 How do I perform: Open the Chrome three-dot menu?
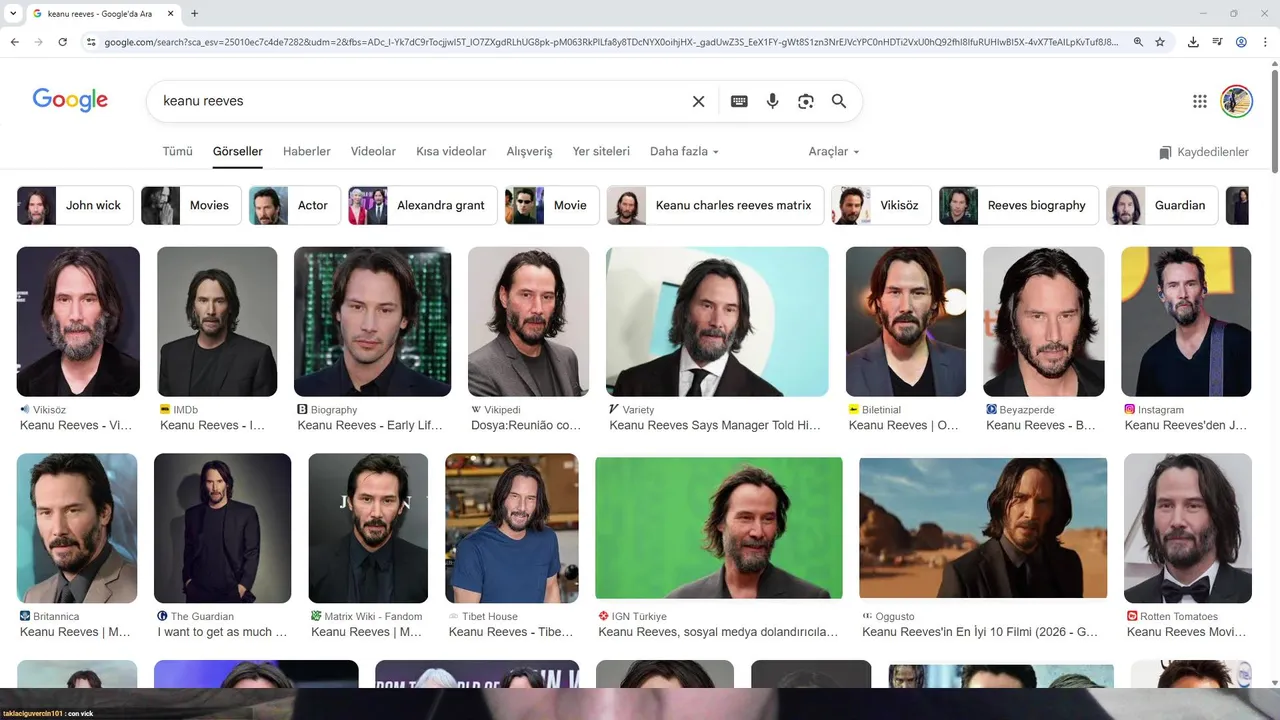[x=1265, y=42]
